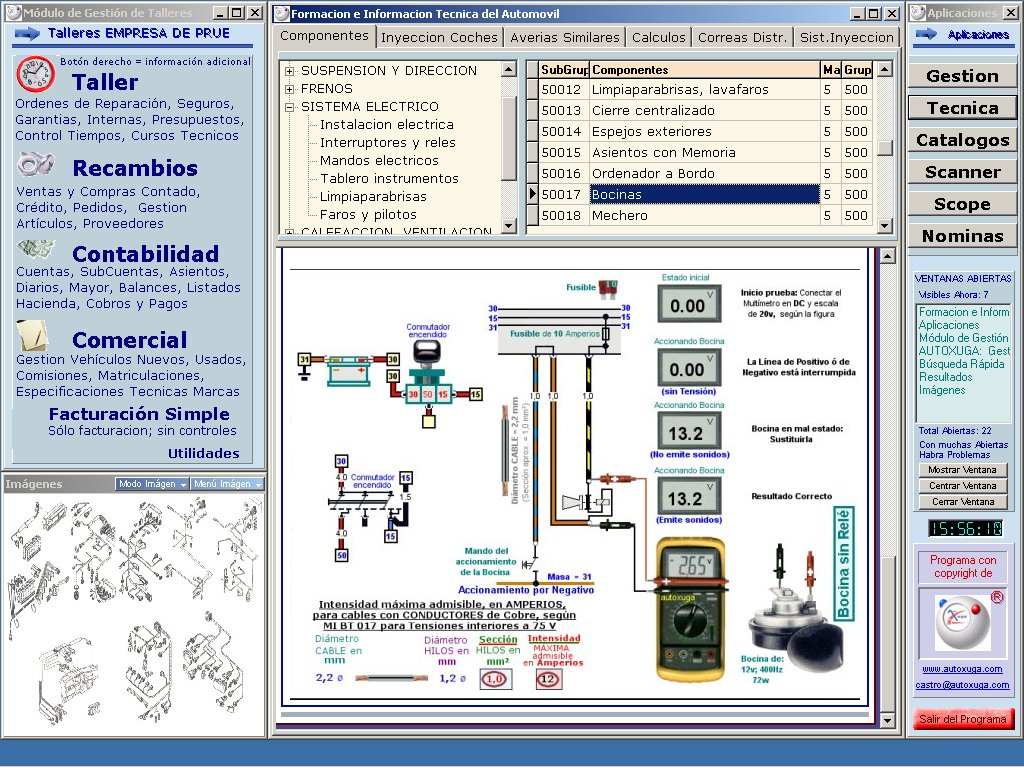
Task: Click the blue arrow icon in Aplicaciones window
Action: coord(927,34)
